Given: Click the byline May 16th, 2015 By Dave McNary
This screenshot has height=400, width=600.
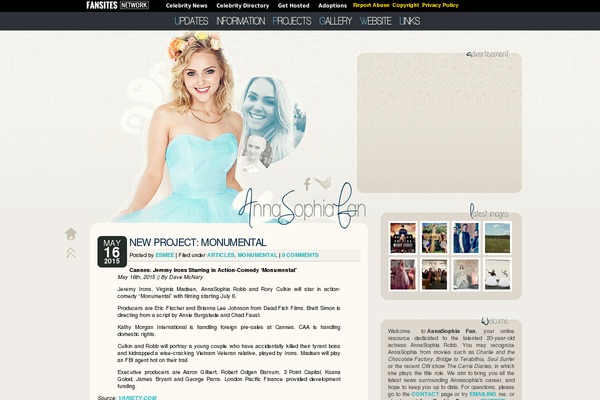Looking at the screenshot, I should click(x=160, y=277).
